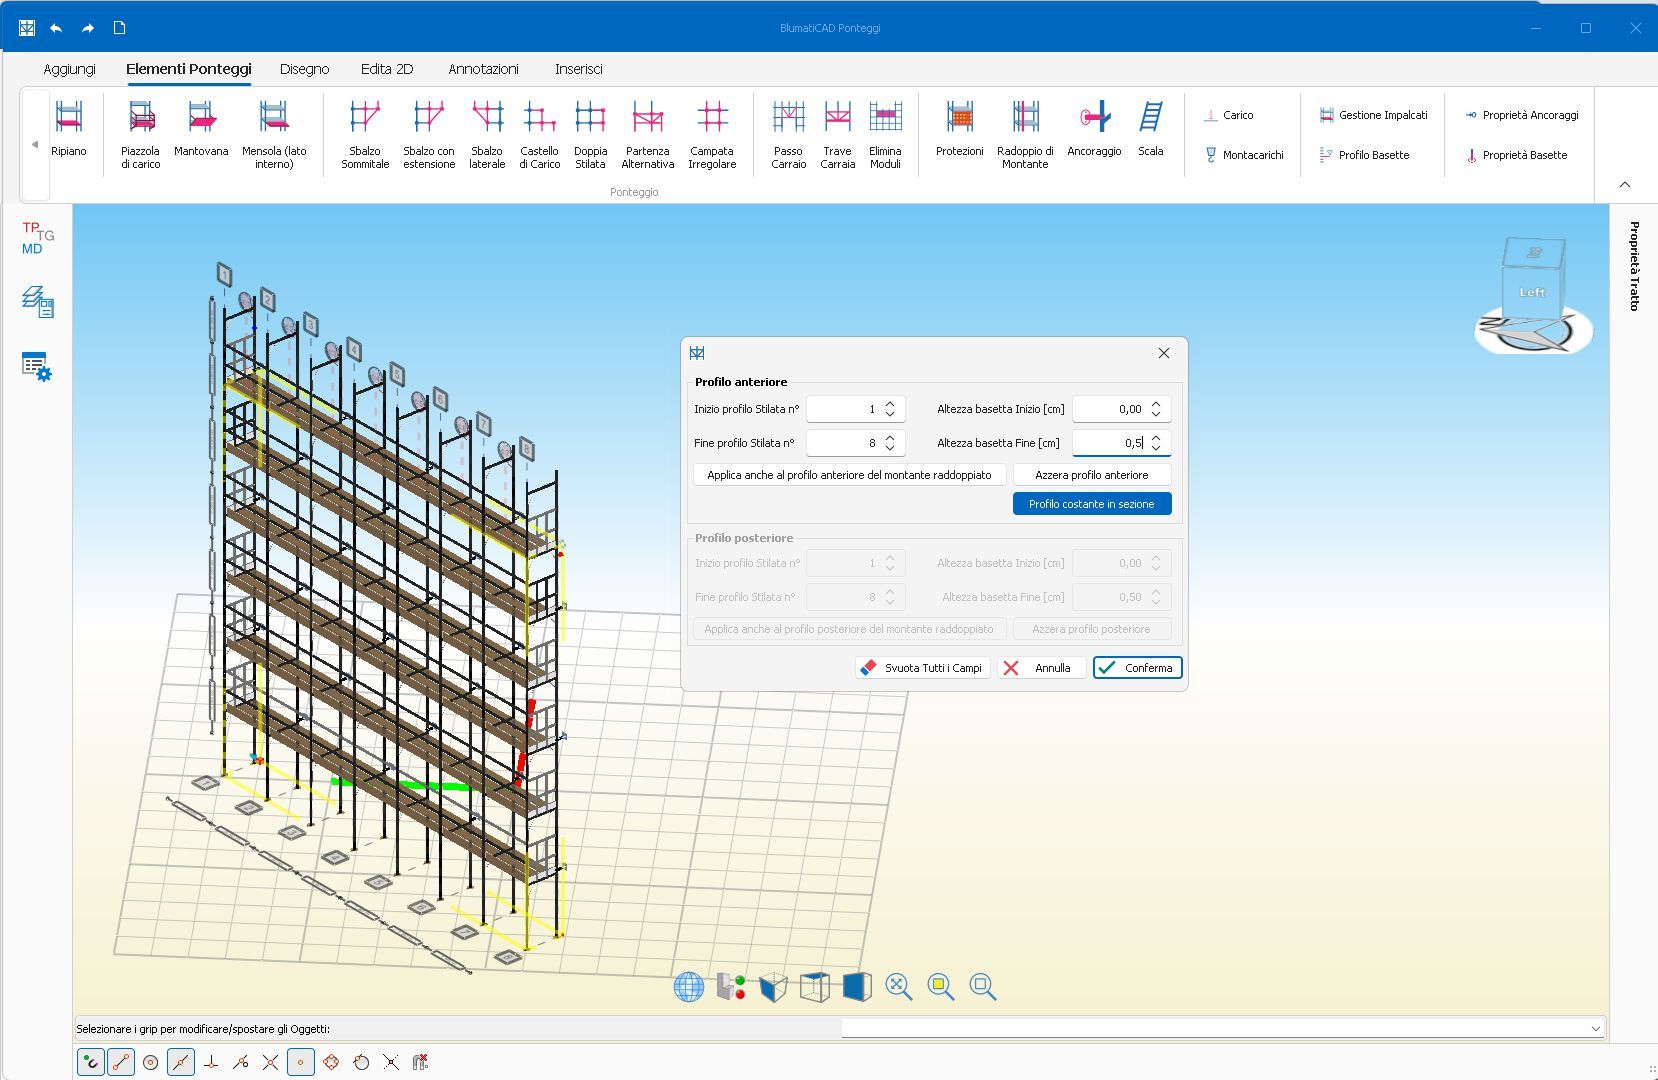
Task: Choose the Castello di Carico tool
Action: pos(539,118)
